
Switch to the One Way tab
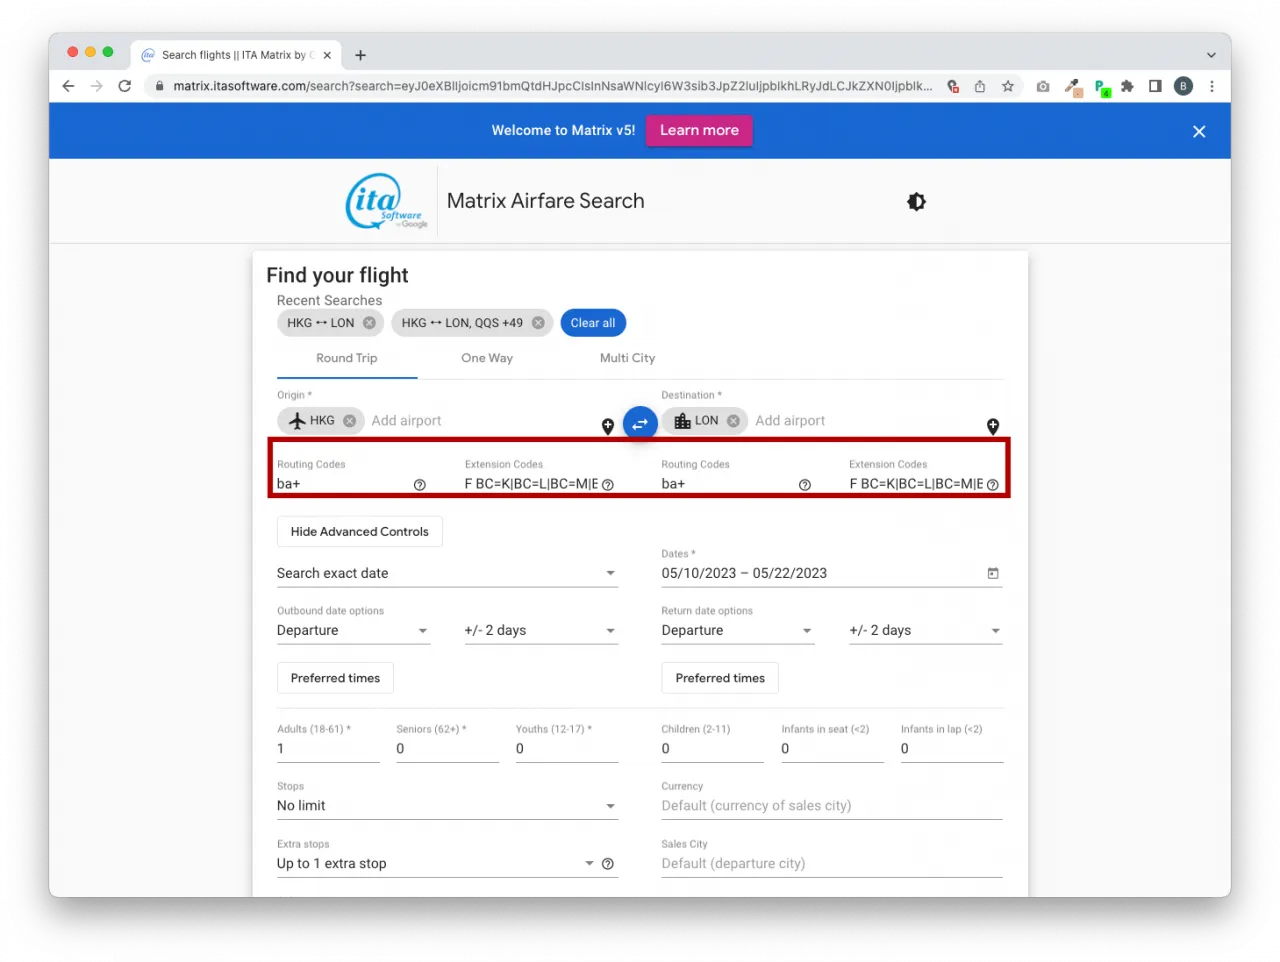coord(487,358)
